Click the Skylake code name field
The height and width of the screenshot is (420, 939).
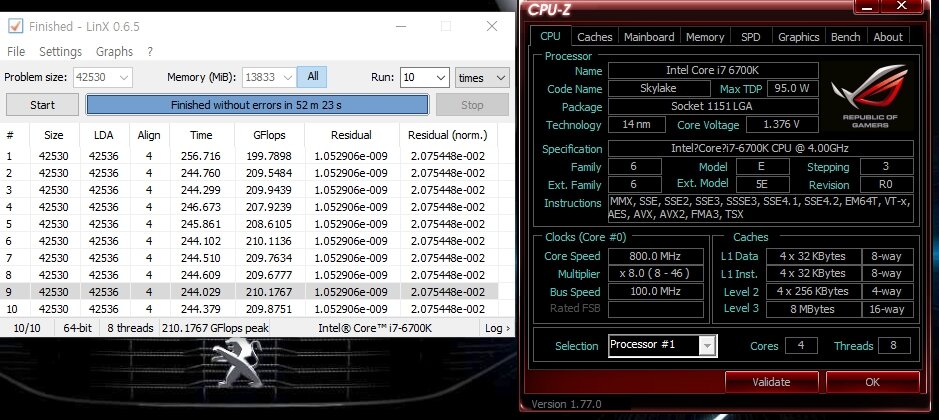658,89
